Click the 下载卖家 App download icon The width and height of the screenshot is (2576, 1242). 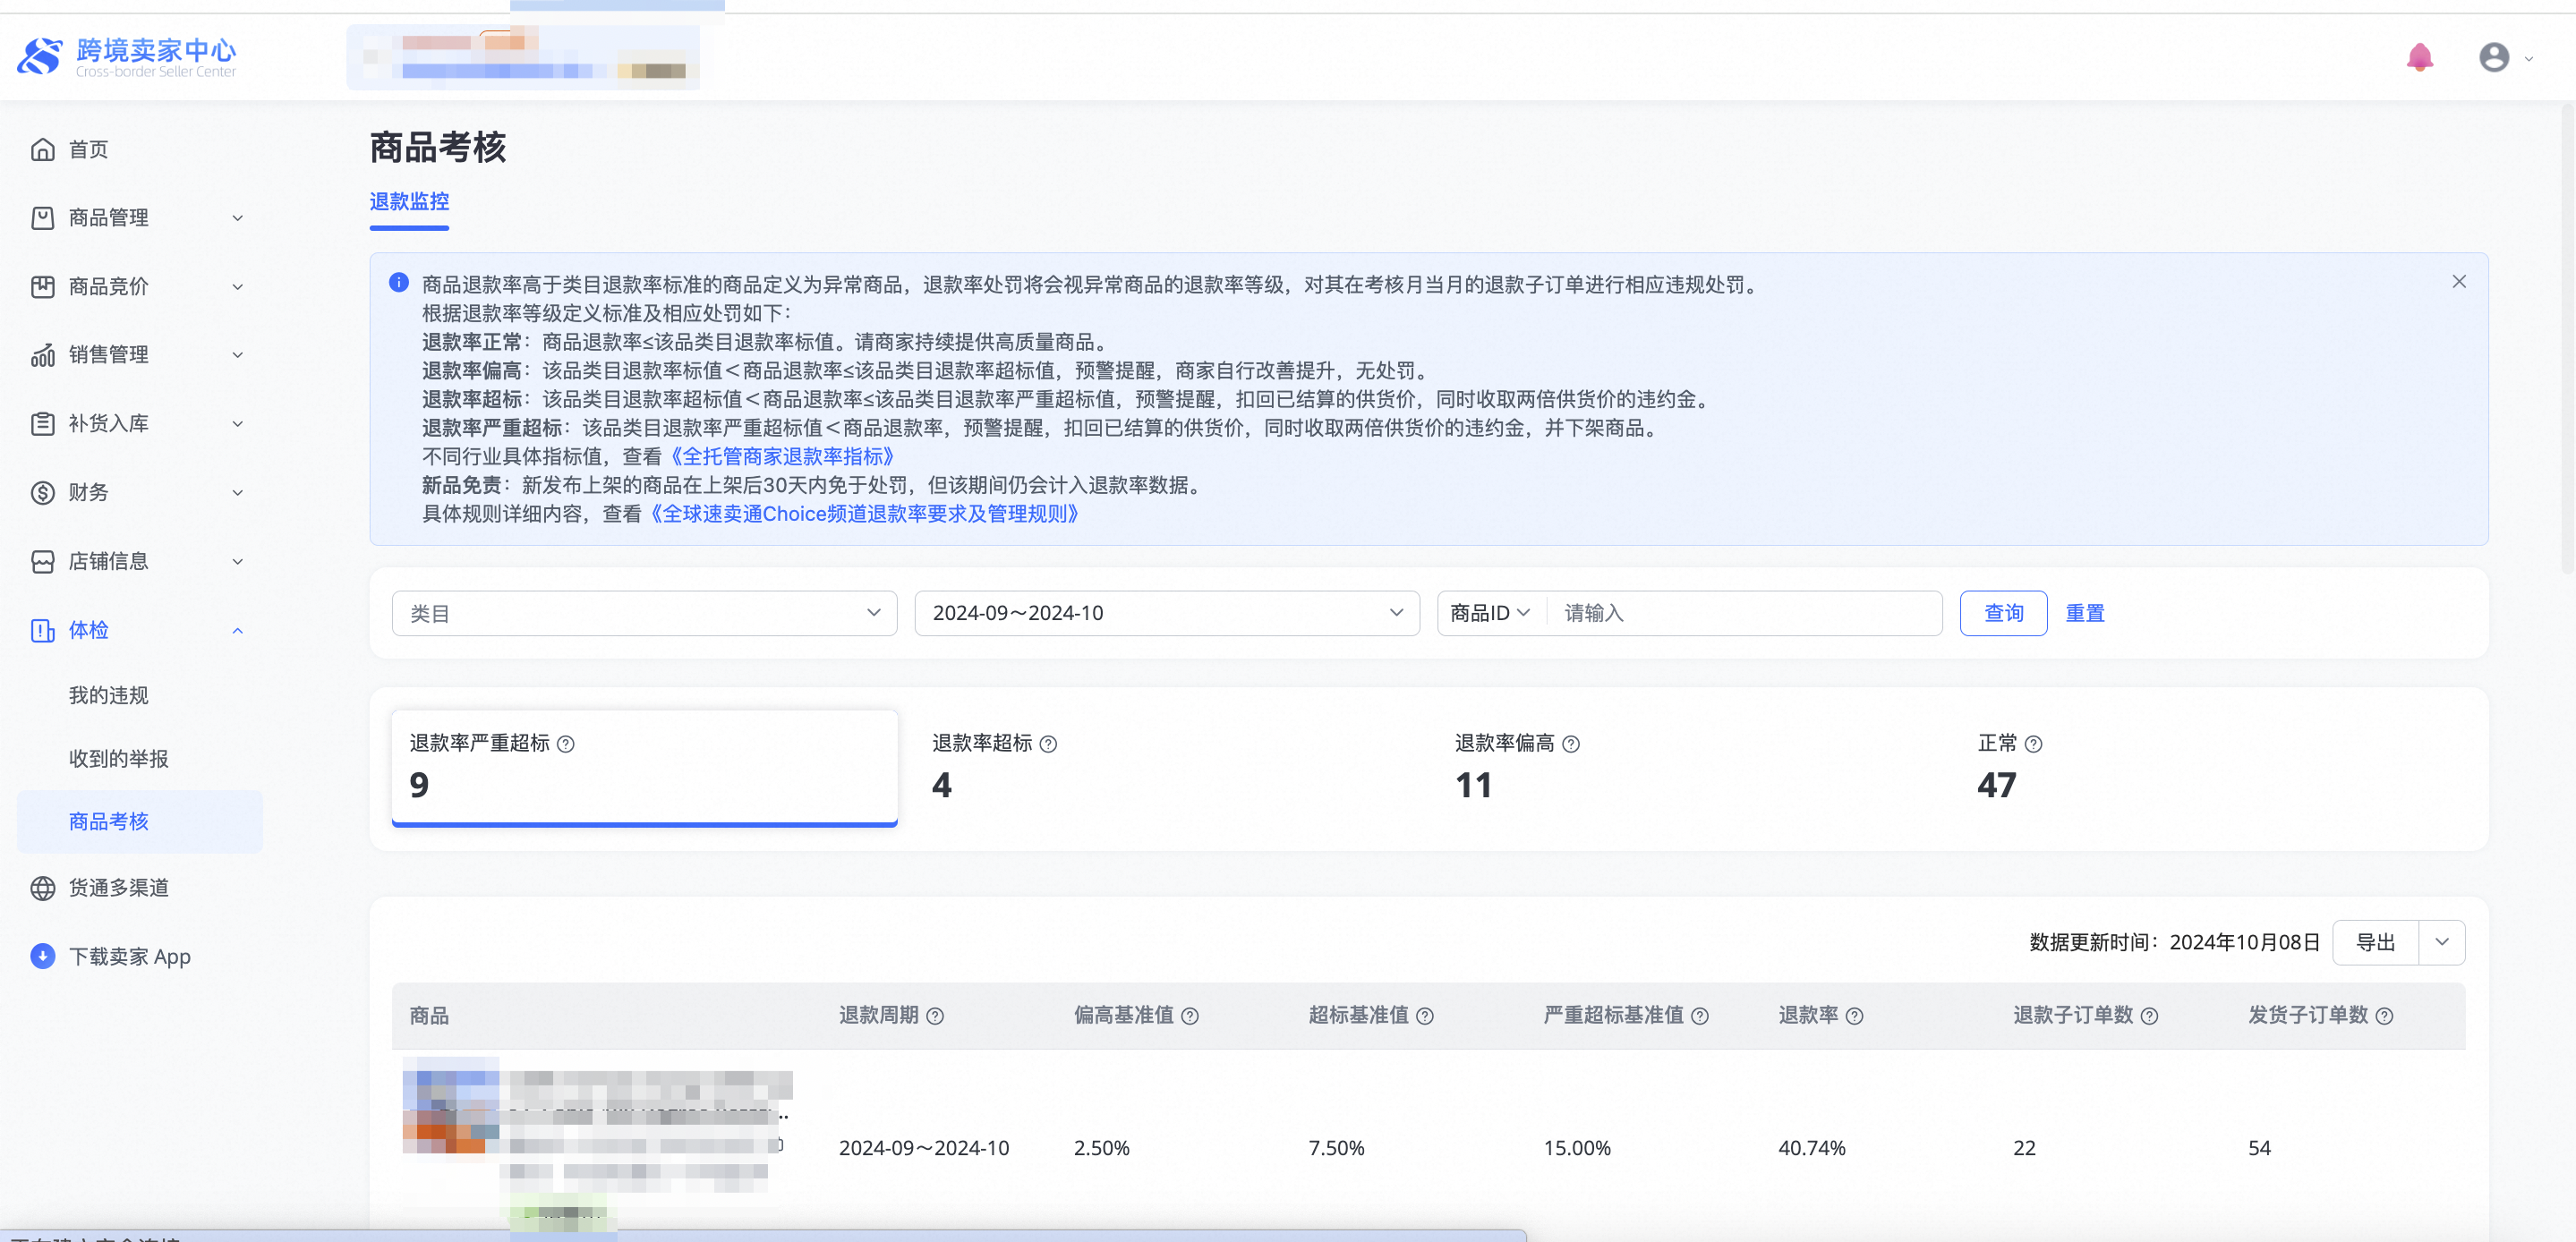click(x=42, y=956)
